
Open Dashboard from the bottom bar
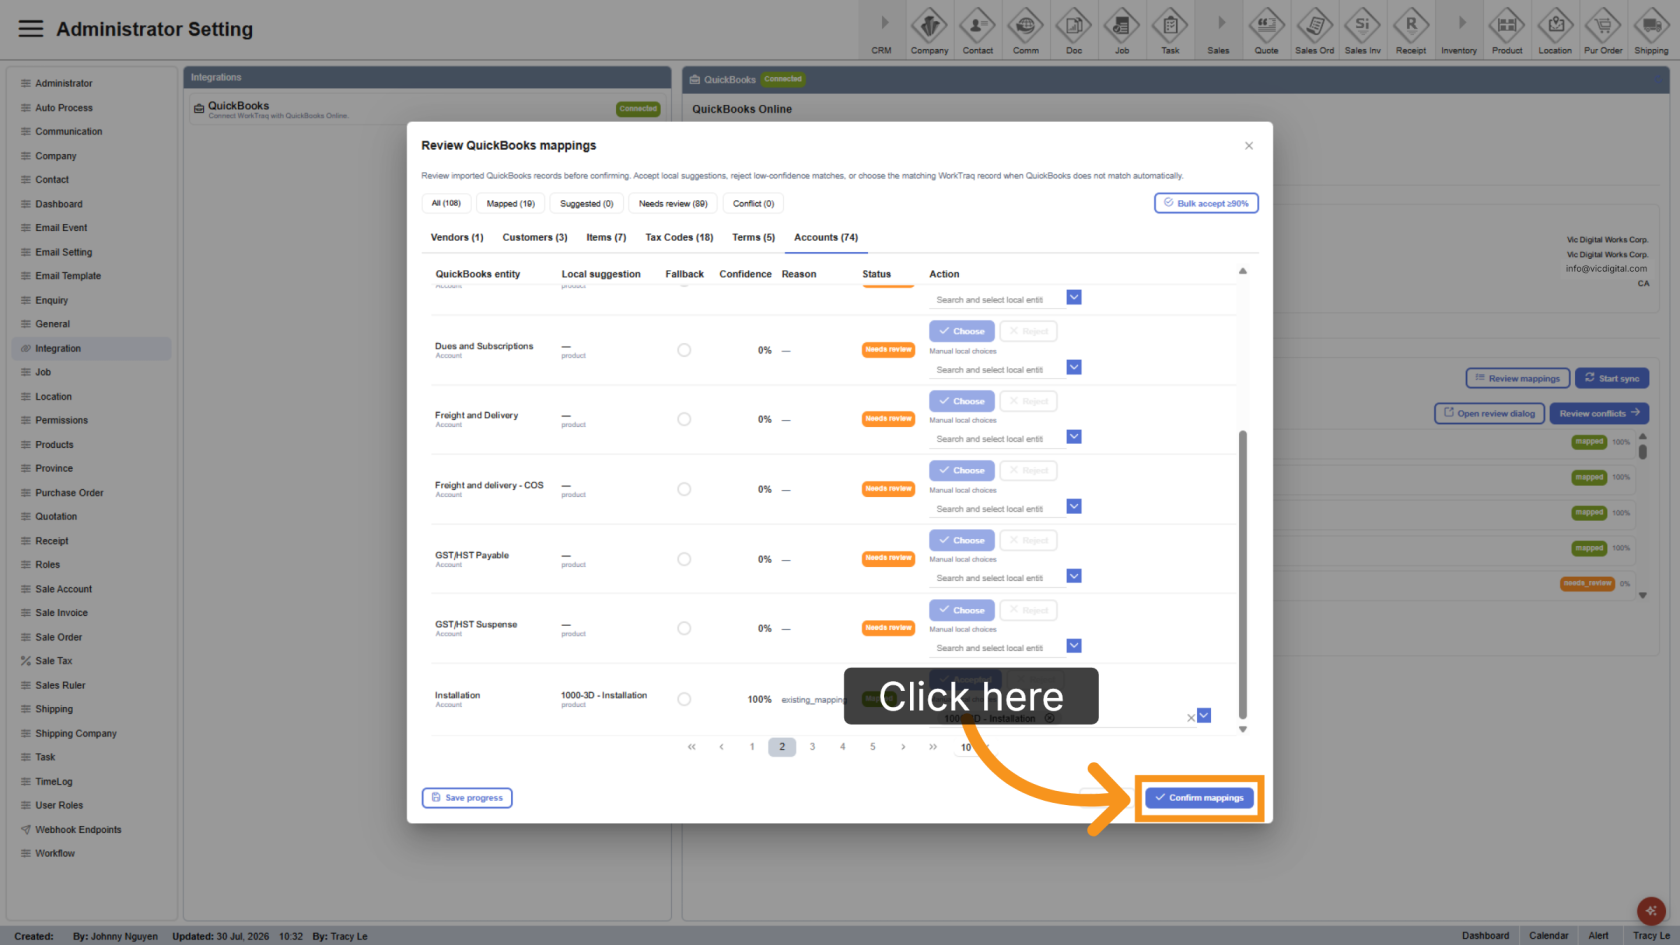(x=1485, y=936)
